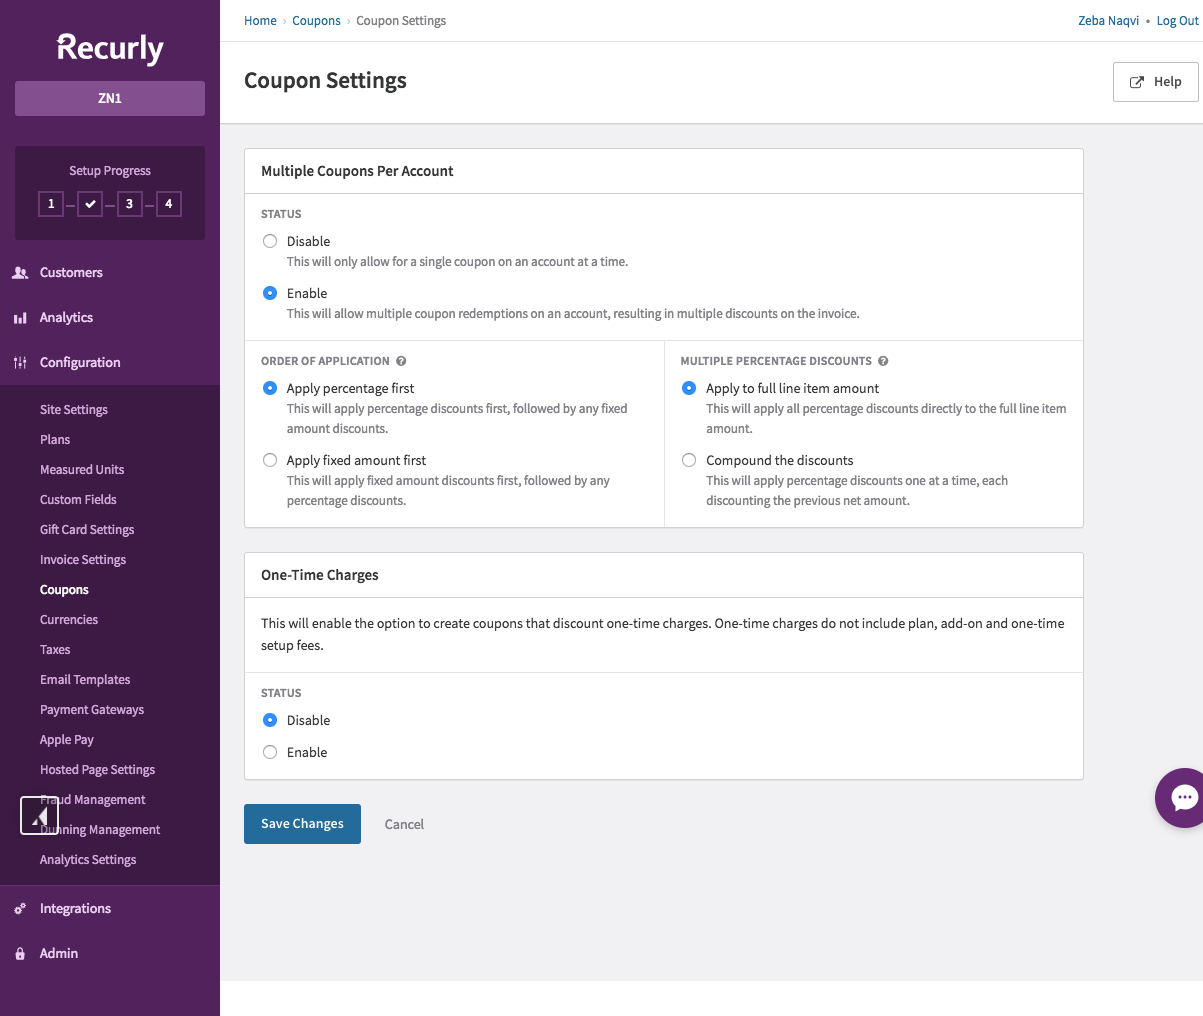This screenshot has height=1016, width=1203.
Task: Click the Recurly logo
Action: coord(110,48)
